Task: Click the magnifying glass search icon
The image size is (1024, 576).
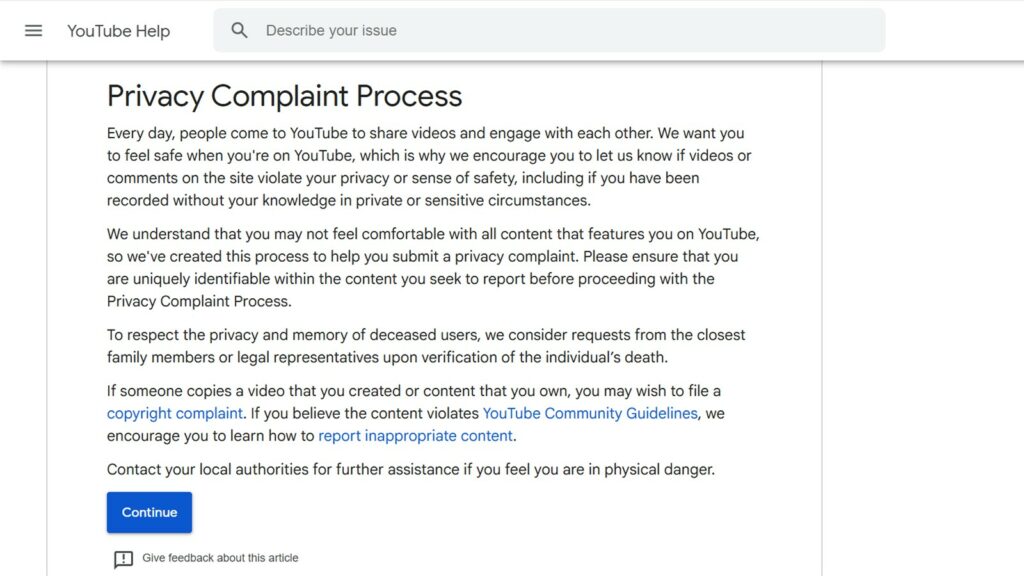Action: [x=239, y=30]
